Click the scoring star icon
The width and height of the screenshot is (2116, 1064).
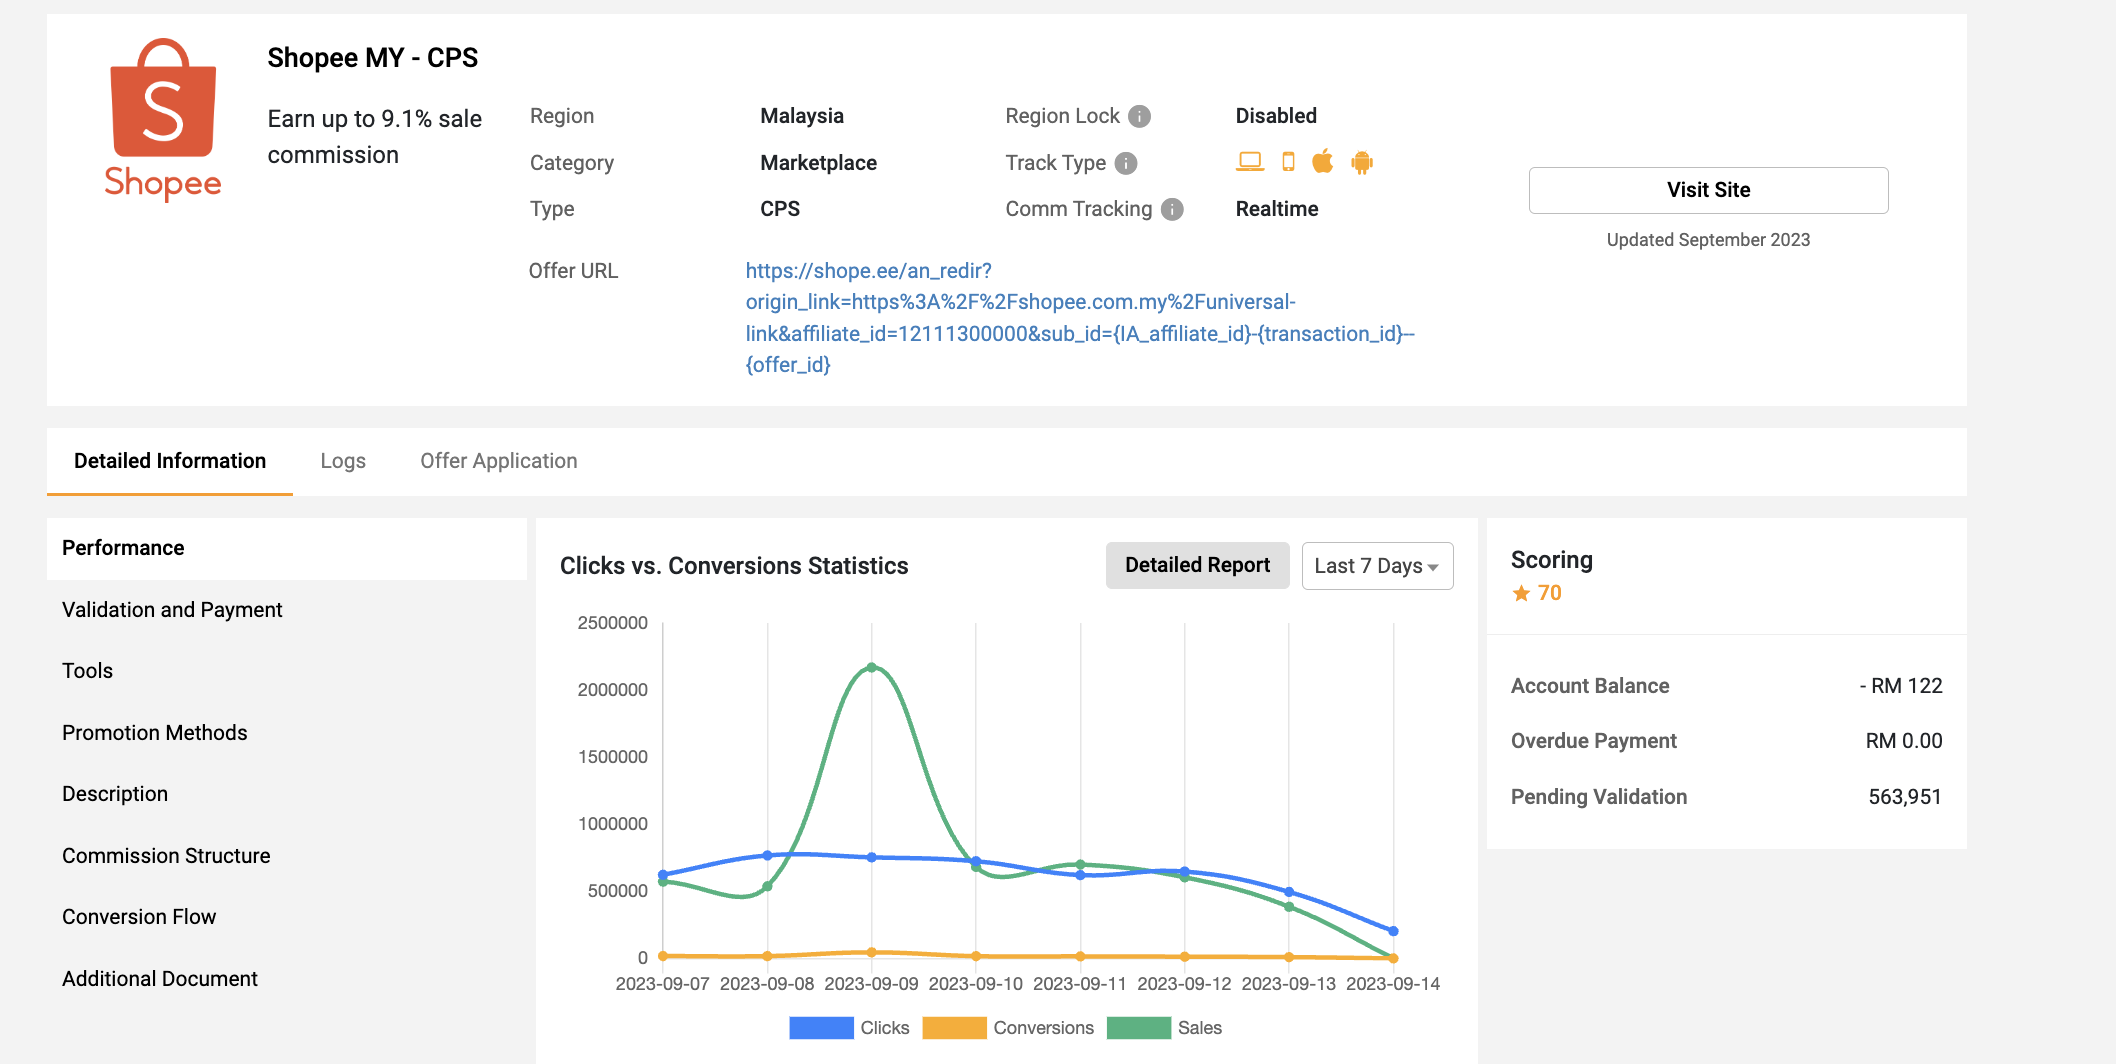point(1521,593)
